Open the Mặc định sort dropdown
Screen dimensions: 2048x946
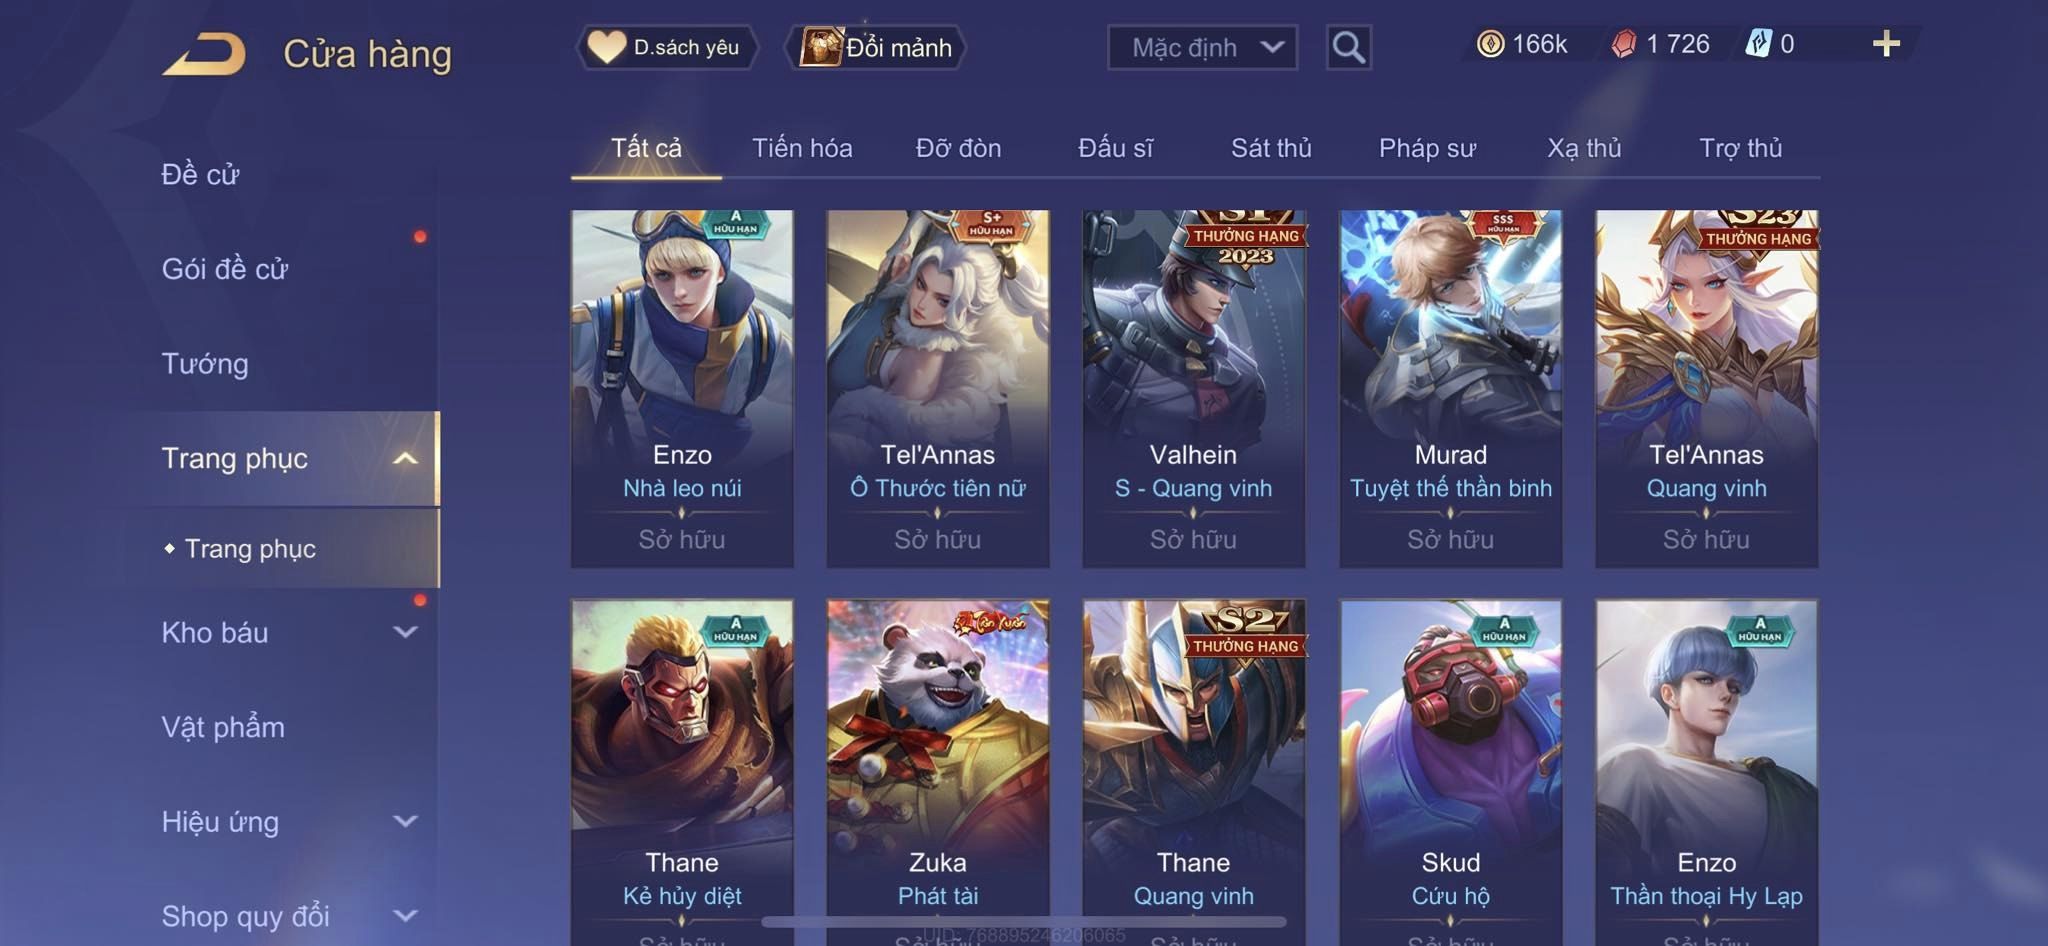pyautogui.click(x=1202, y=47)
